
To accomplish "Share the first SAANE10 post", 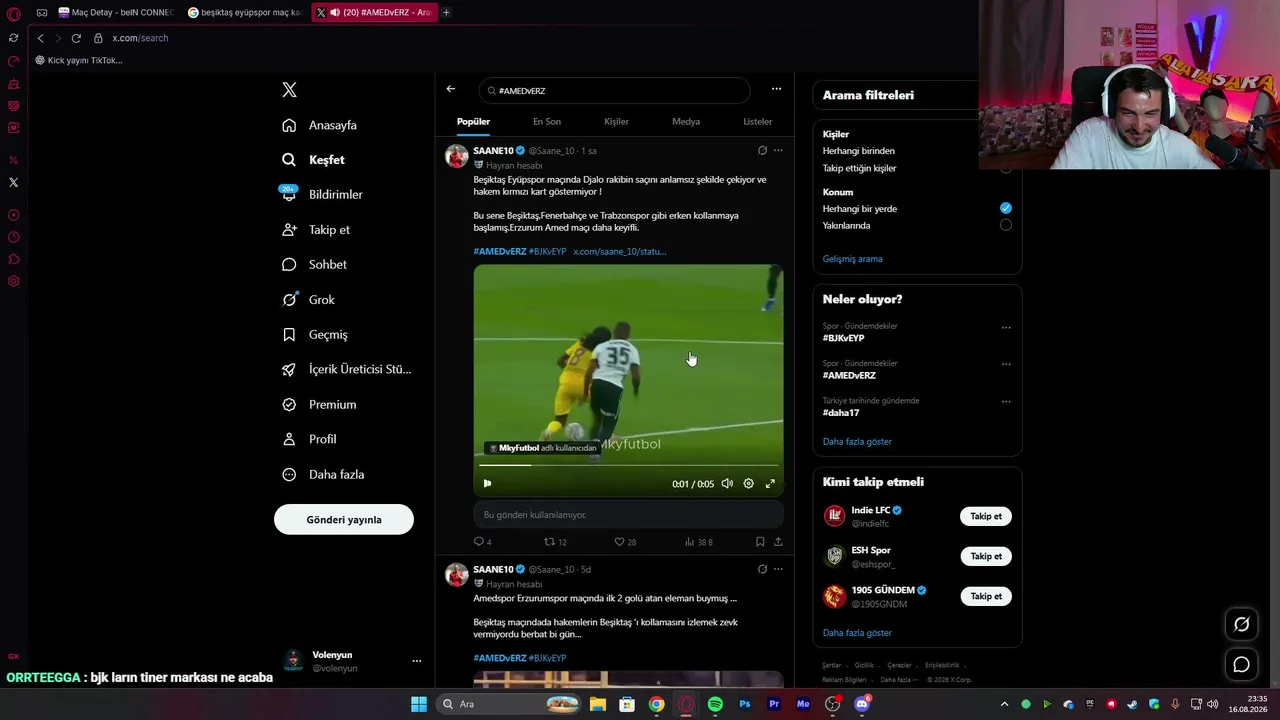I will pos(778,542).
